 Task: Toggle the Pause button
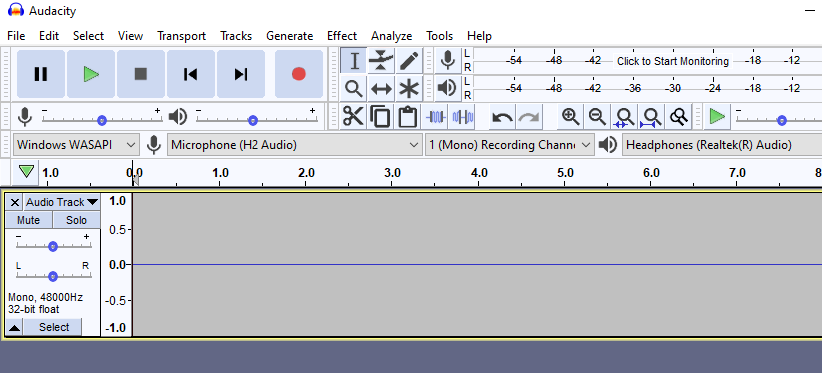(x=41, y=74)
